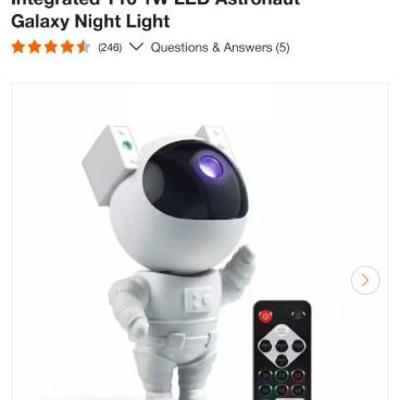Click the fourth orange rating star
Screen dimensions: 400x400
[67, 47]
